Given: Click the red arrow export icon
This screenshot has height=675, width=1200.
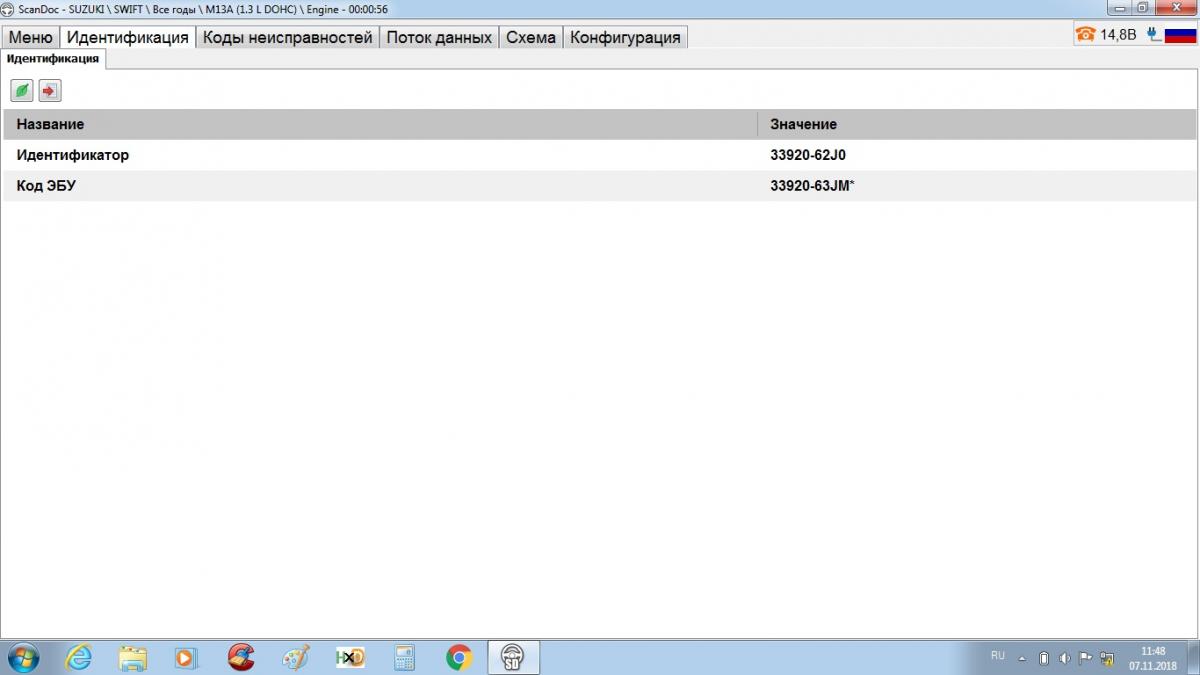Looking at the screenshot, I should (50, 91).
